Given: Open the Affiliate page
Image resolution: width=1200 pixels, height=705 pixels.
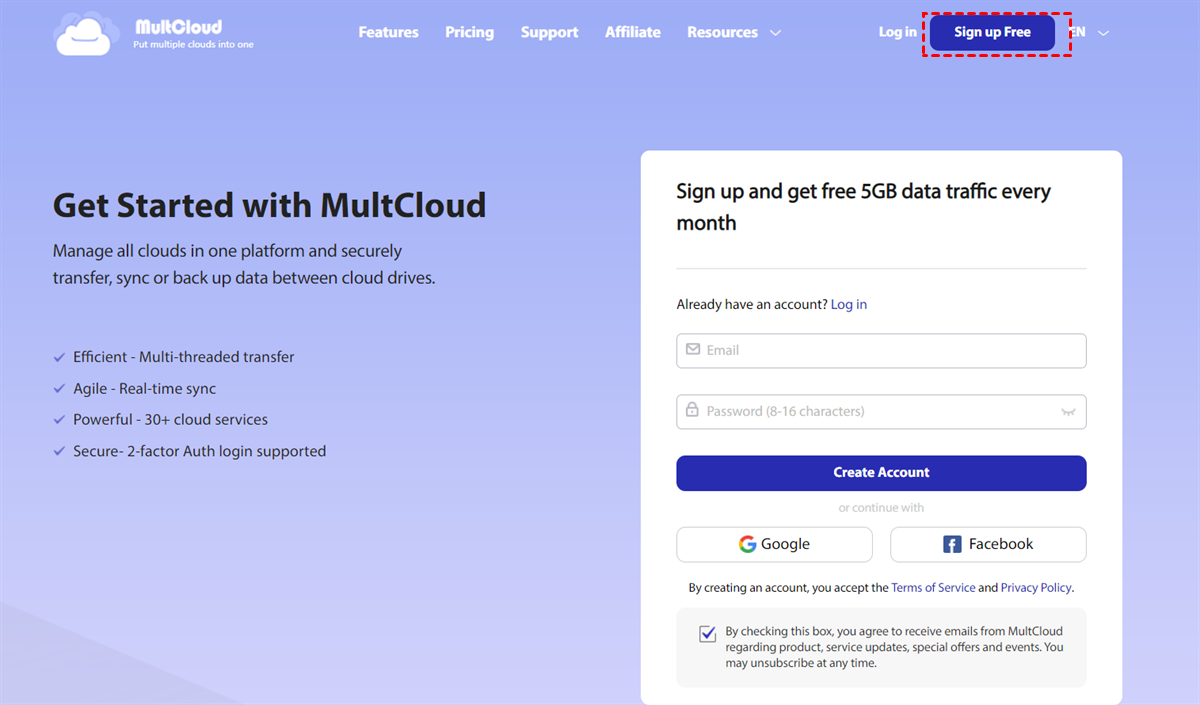Looking at the screenshot, I should pyautogui.click(x=632, y=32).
